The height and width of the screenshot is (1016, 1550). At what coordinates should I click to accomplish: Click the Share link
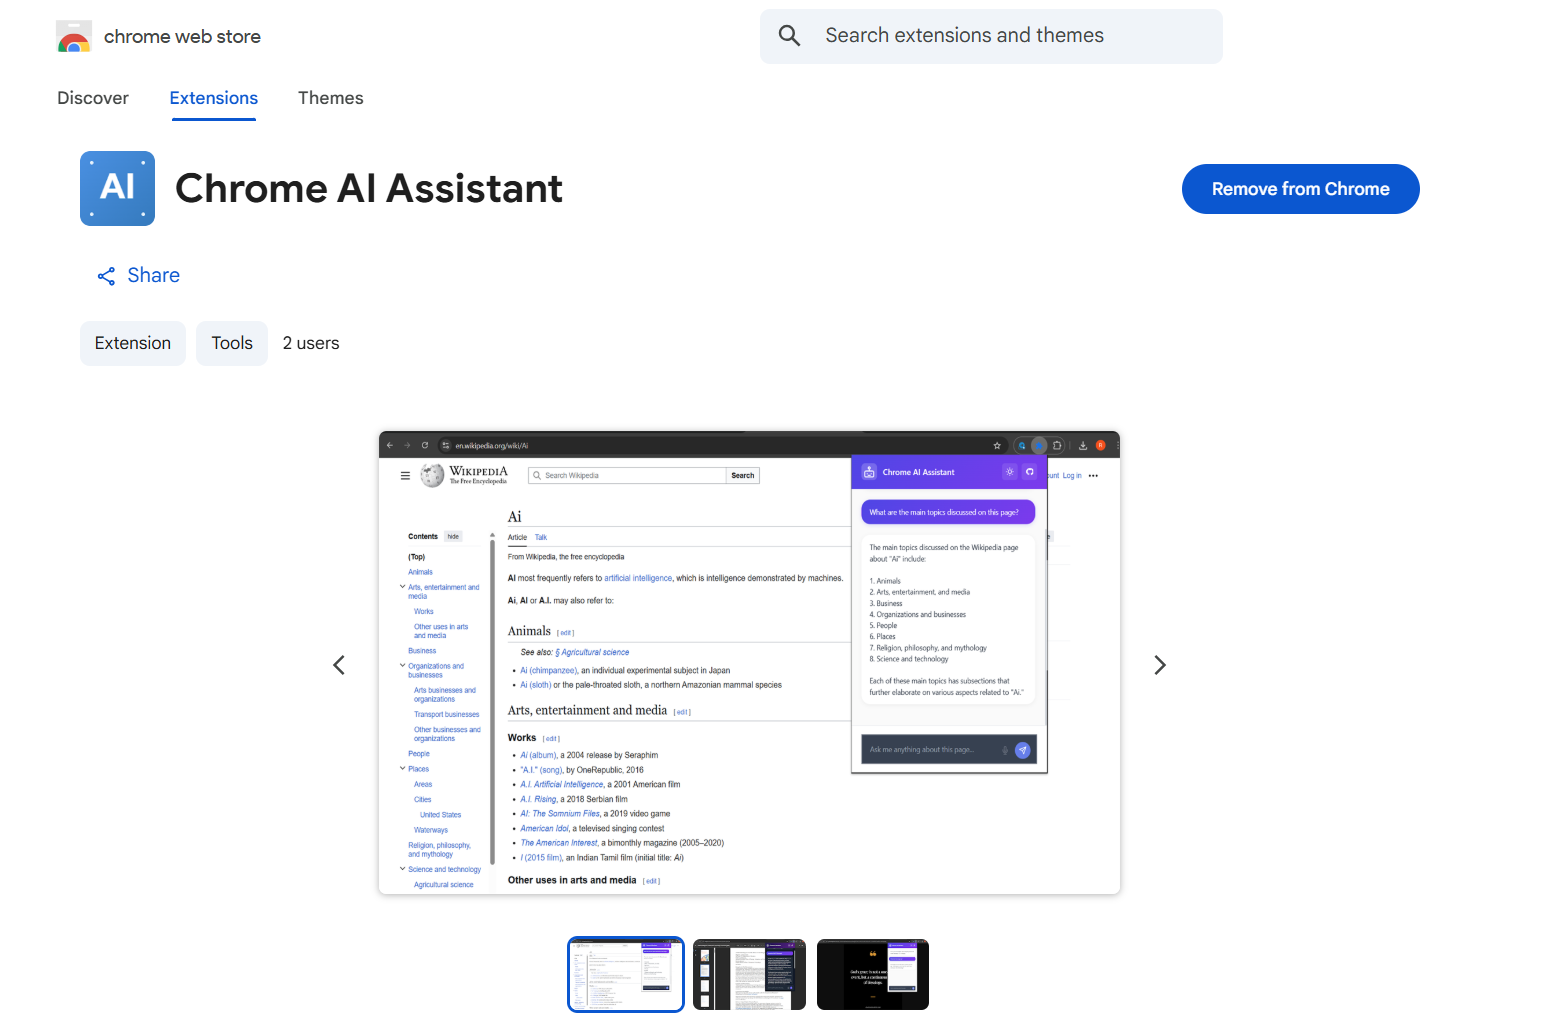pos(153,275)
